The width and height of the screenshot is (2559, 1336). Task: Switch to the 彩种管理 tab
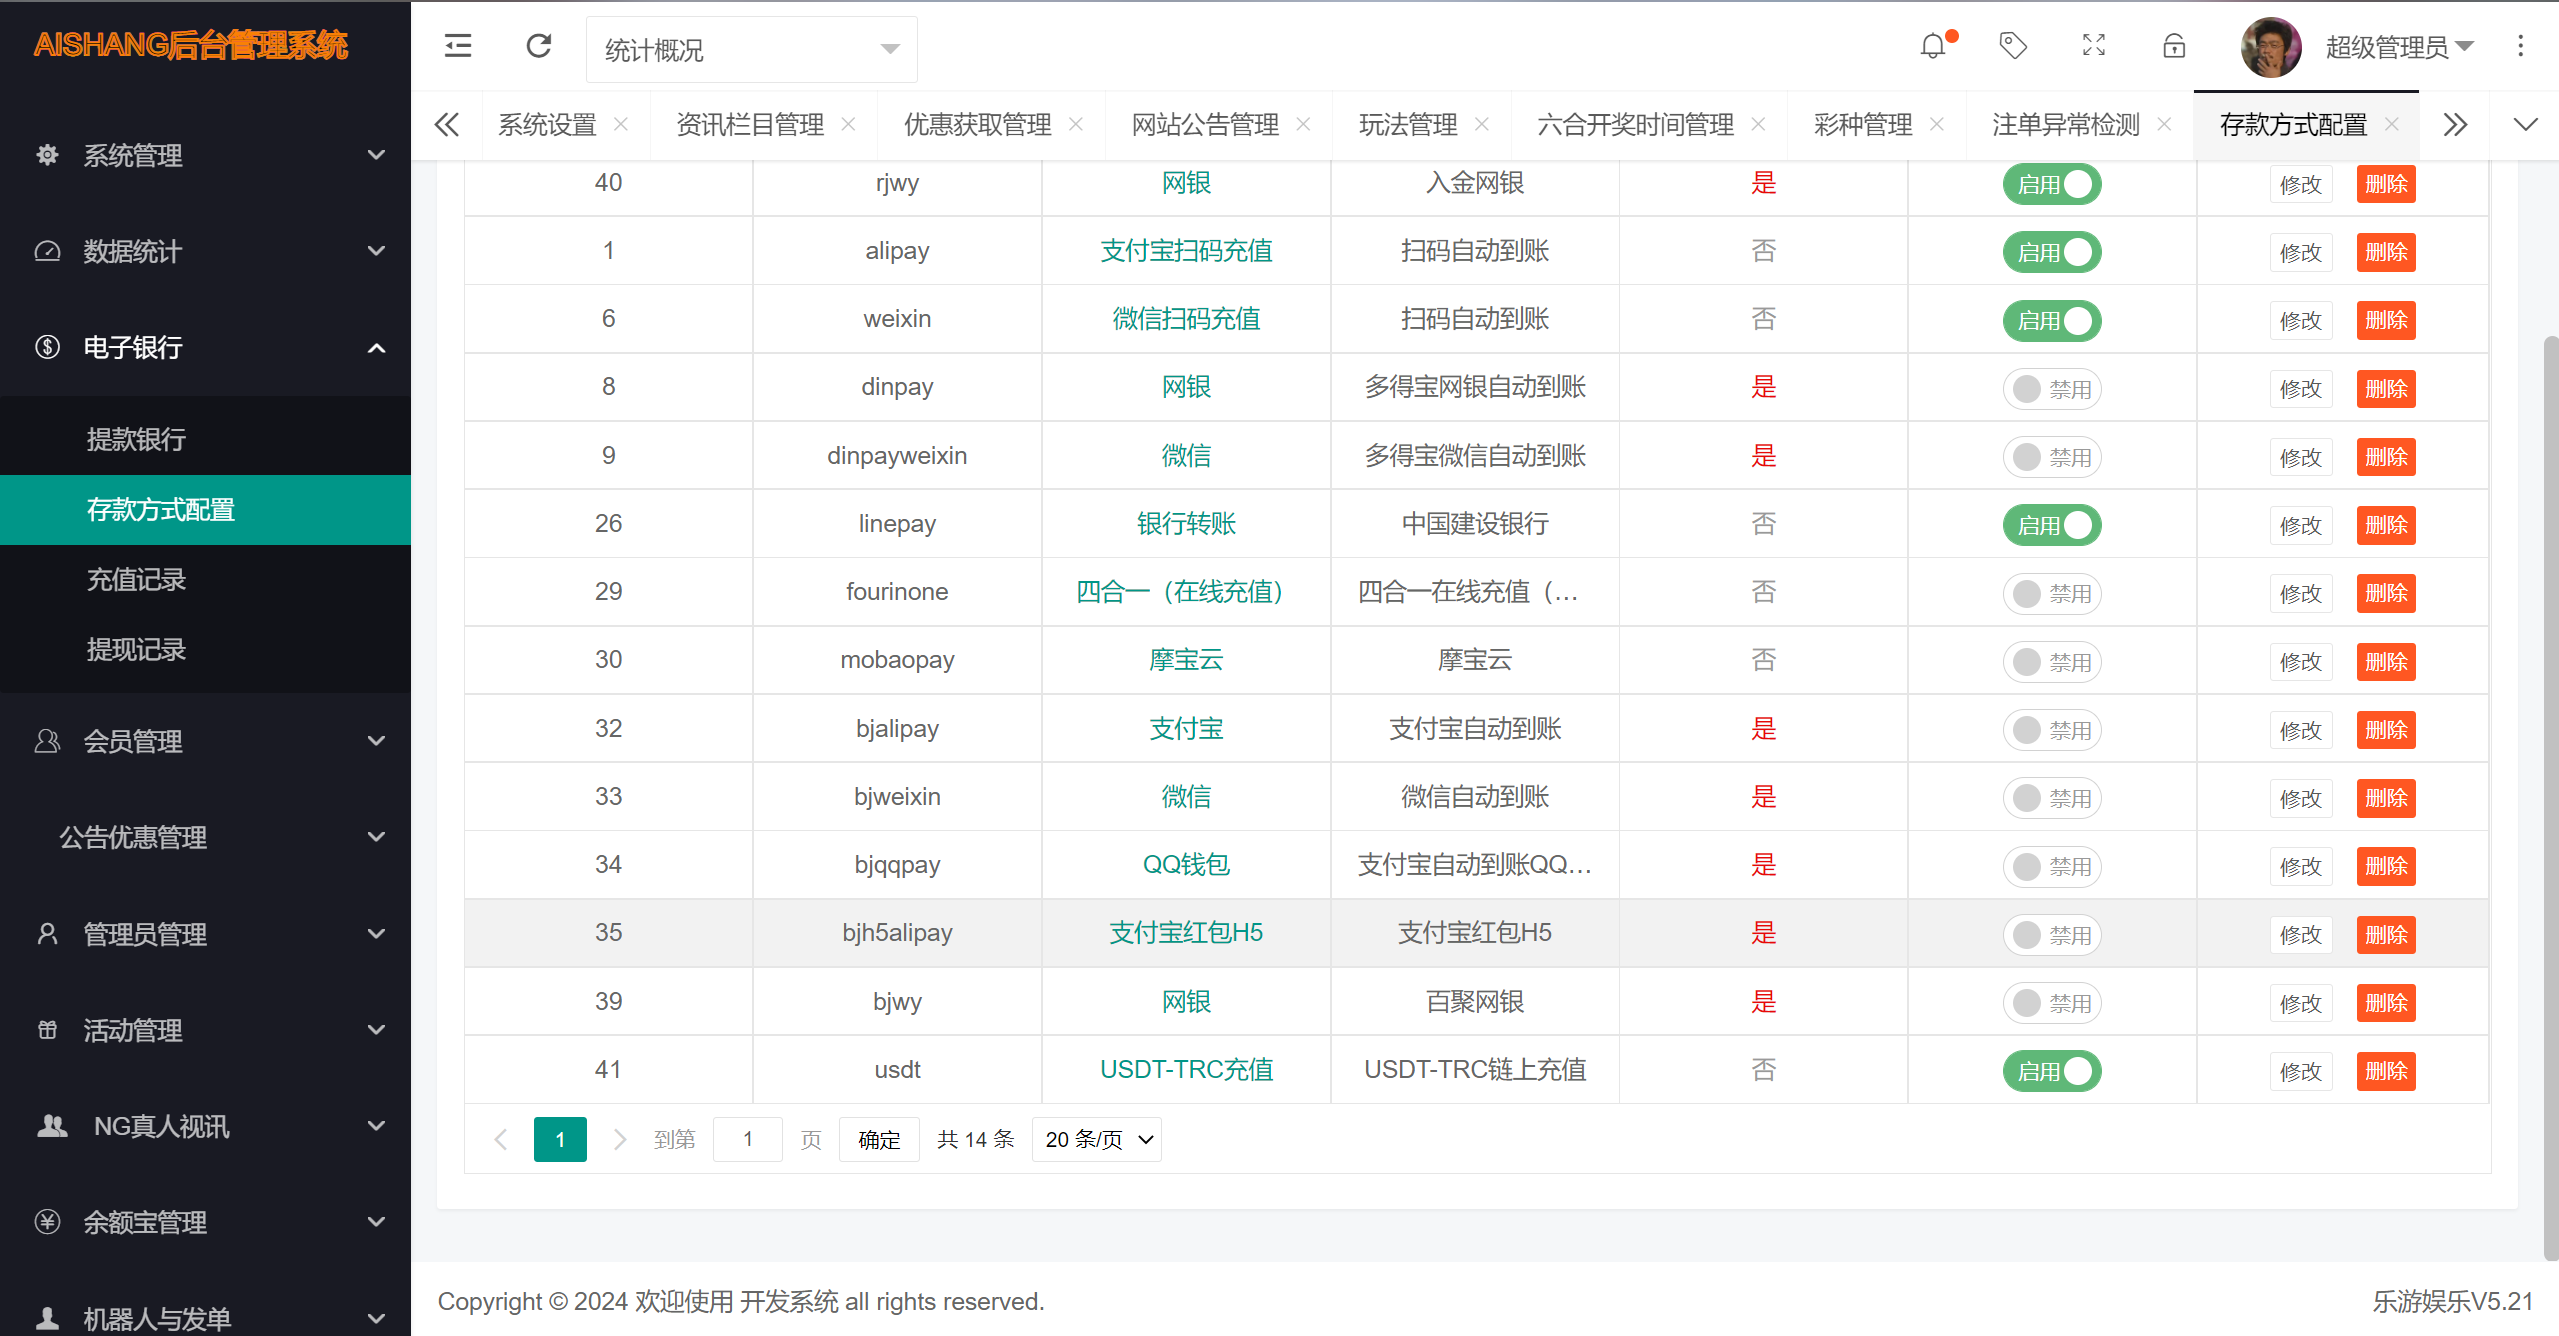tap(1862, 125)
